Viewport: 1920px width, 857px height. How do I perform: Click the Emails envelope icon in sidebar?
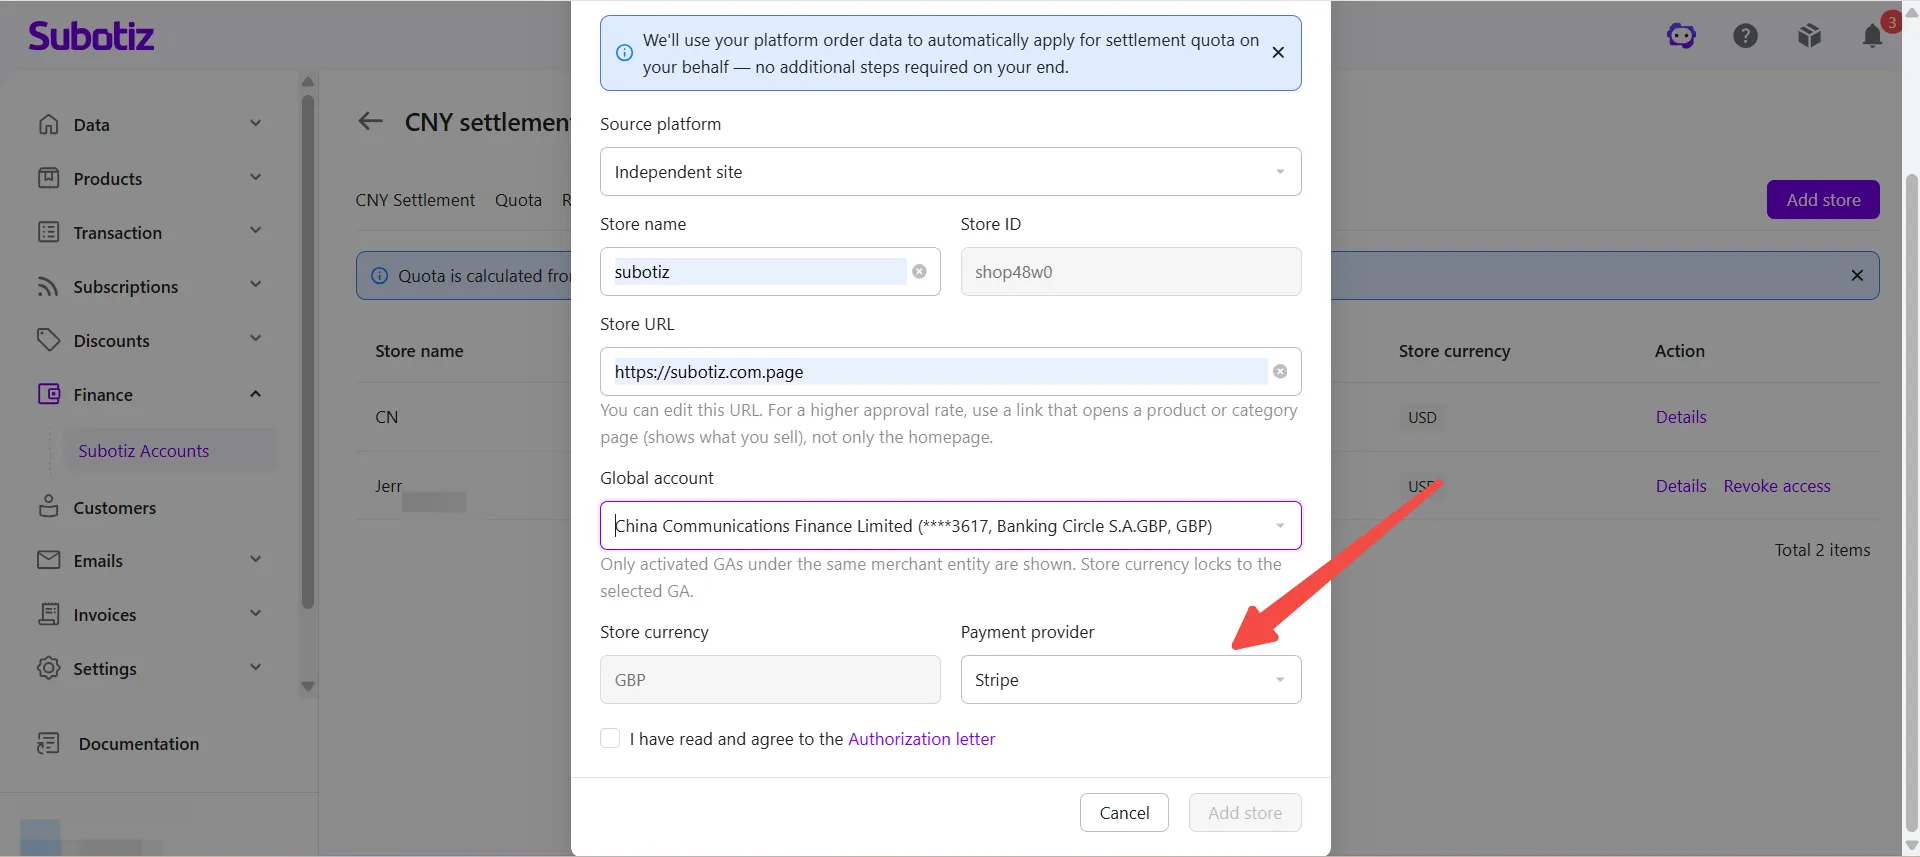48,560
